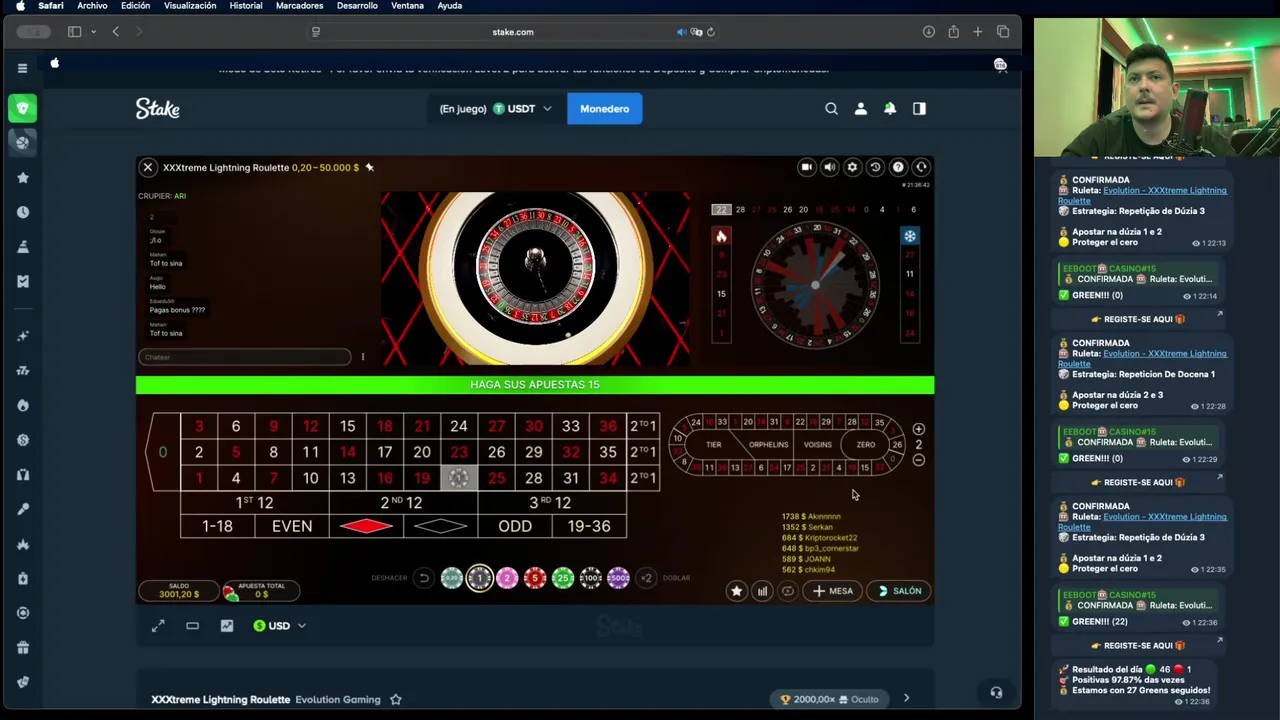This screenshot has height=720, width=1280.
Task: Open Stake notifications bell icon
Action: click(890, 108)
